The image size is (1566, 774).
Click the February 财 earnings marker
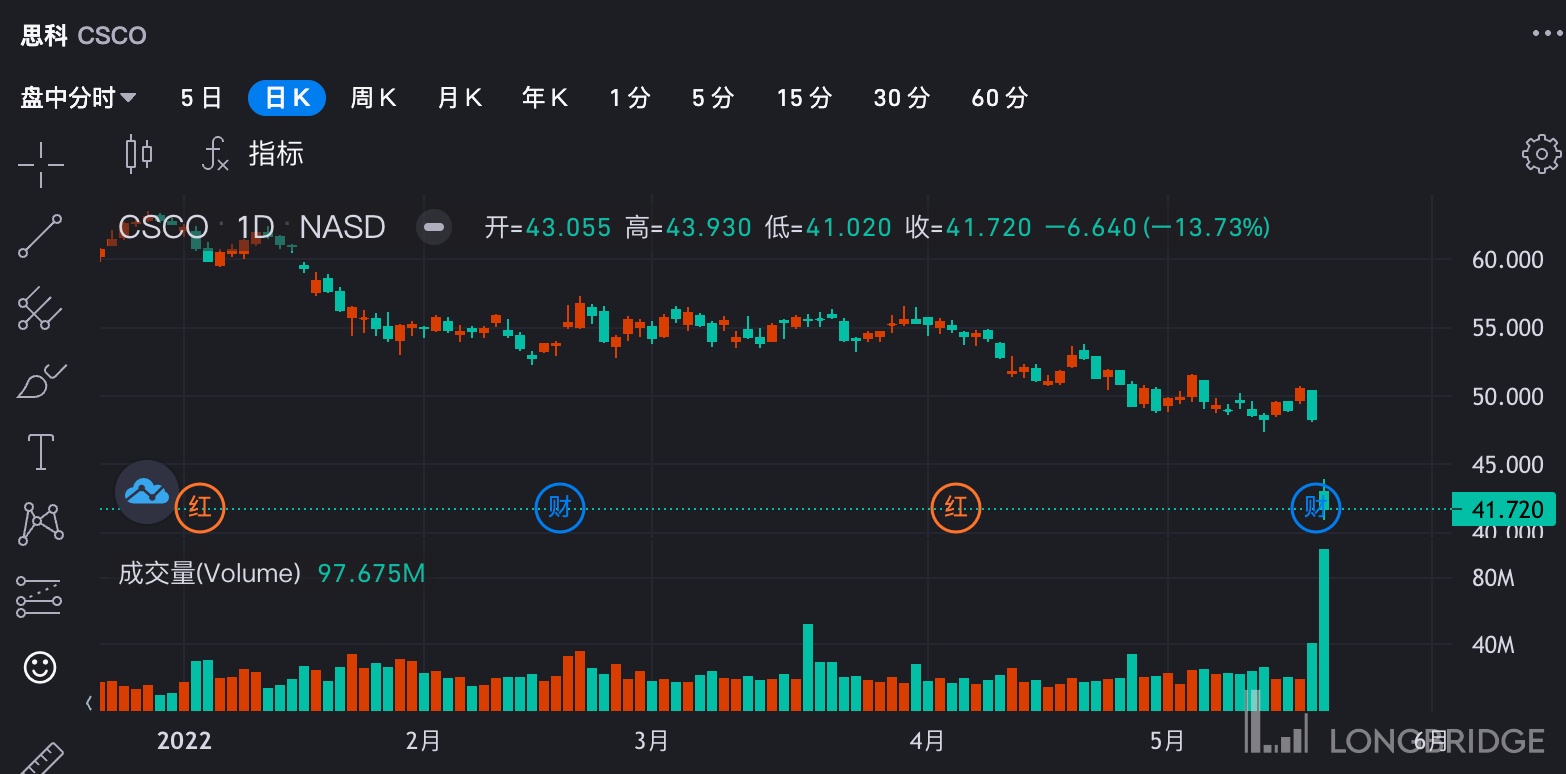pyautogui.click(x=560, y=508)
